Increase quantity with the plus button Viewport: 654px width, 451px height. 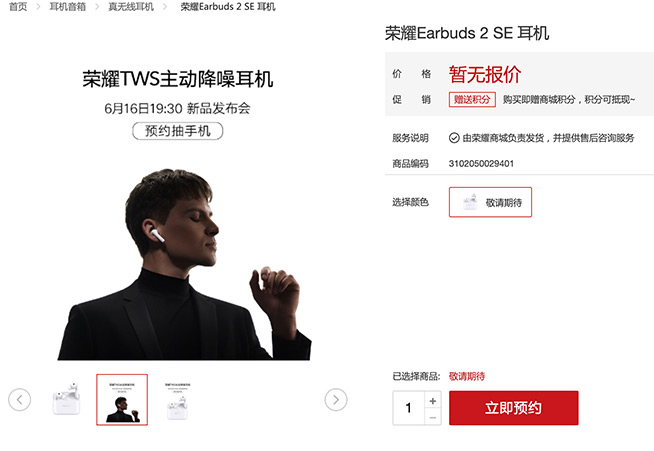433,401
